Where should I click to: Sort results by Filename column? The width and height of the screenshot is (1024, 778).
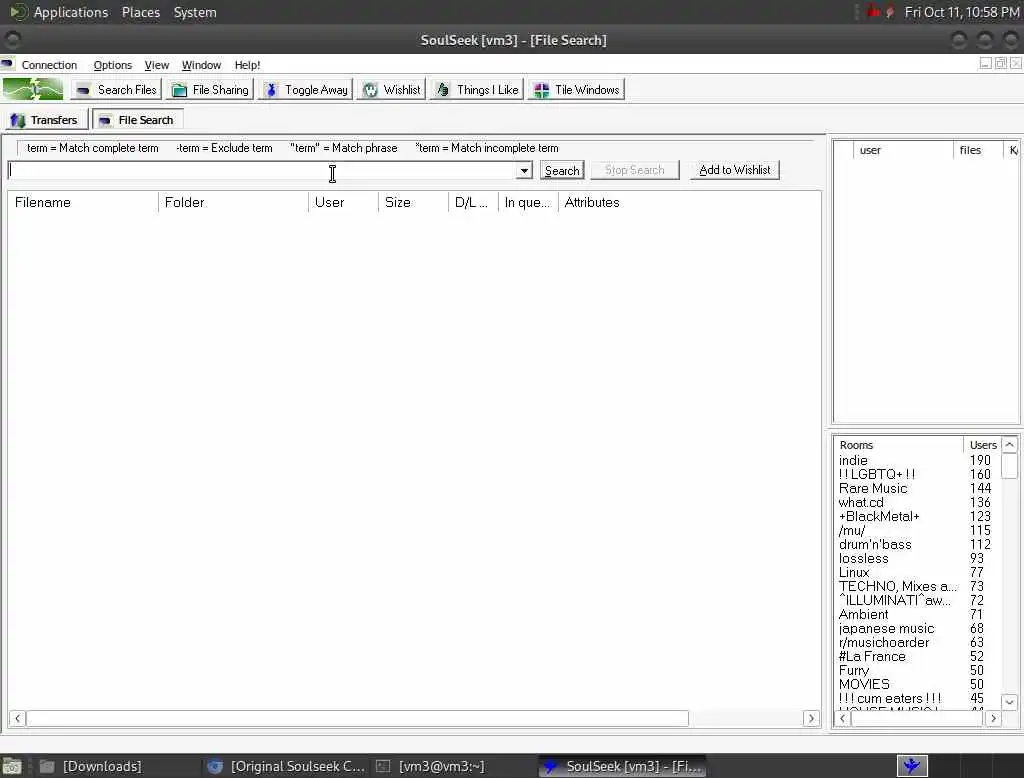coord(82,203)
